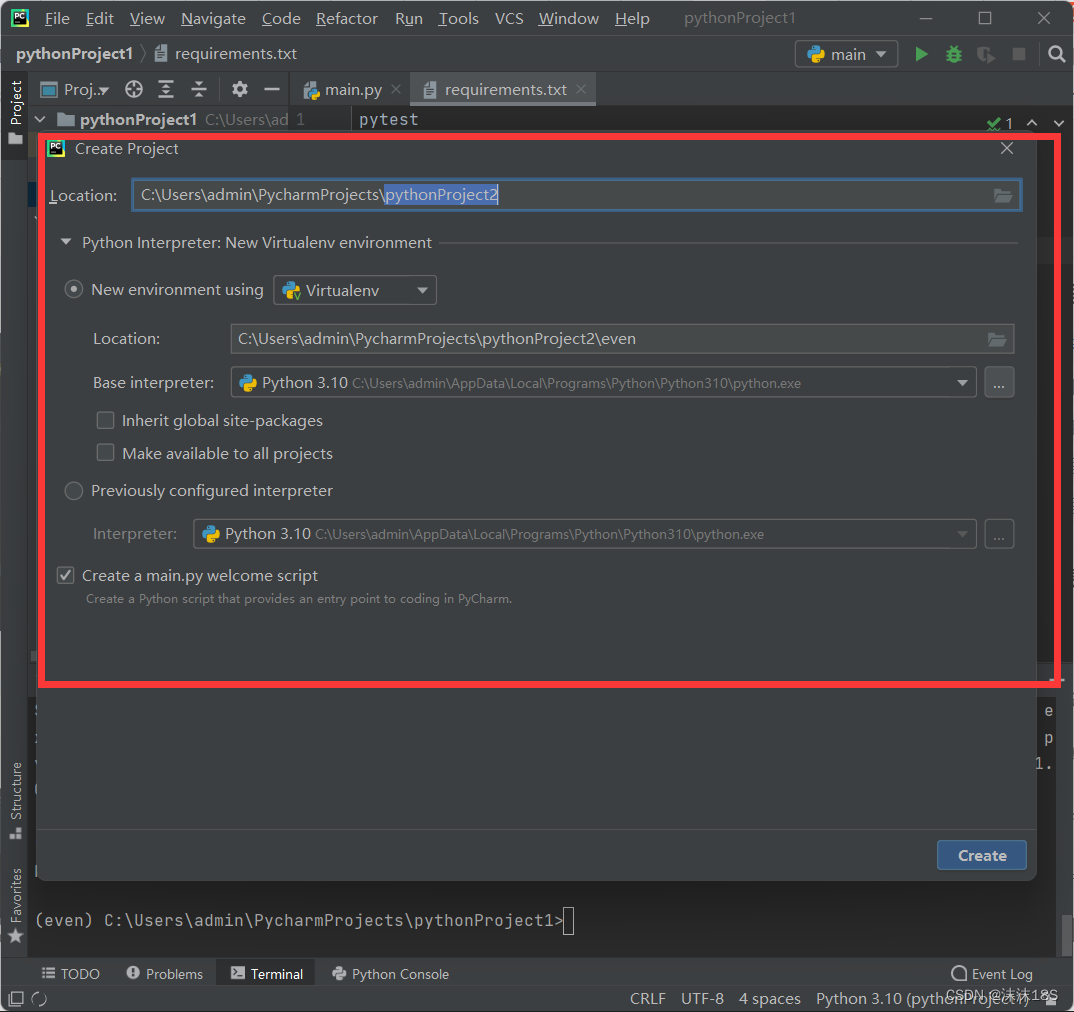Enable Make available to all projects

click(105, 453)
